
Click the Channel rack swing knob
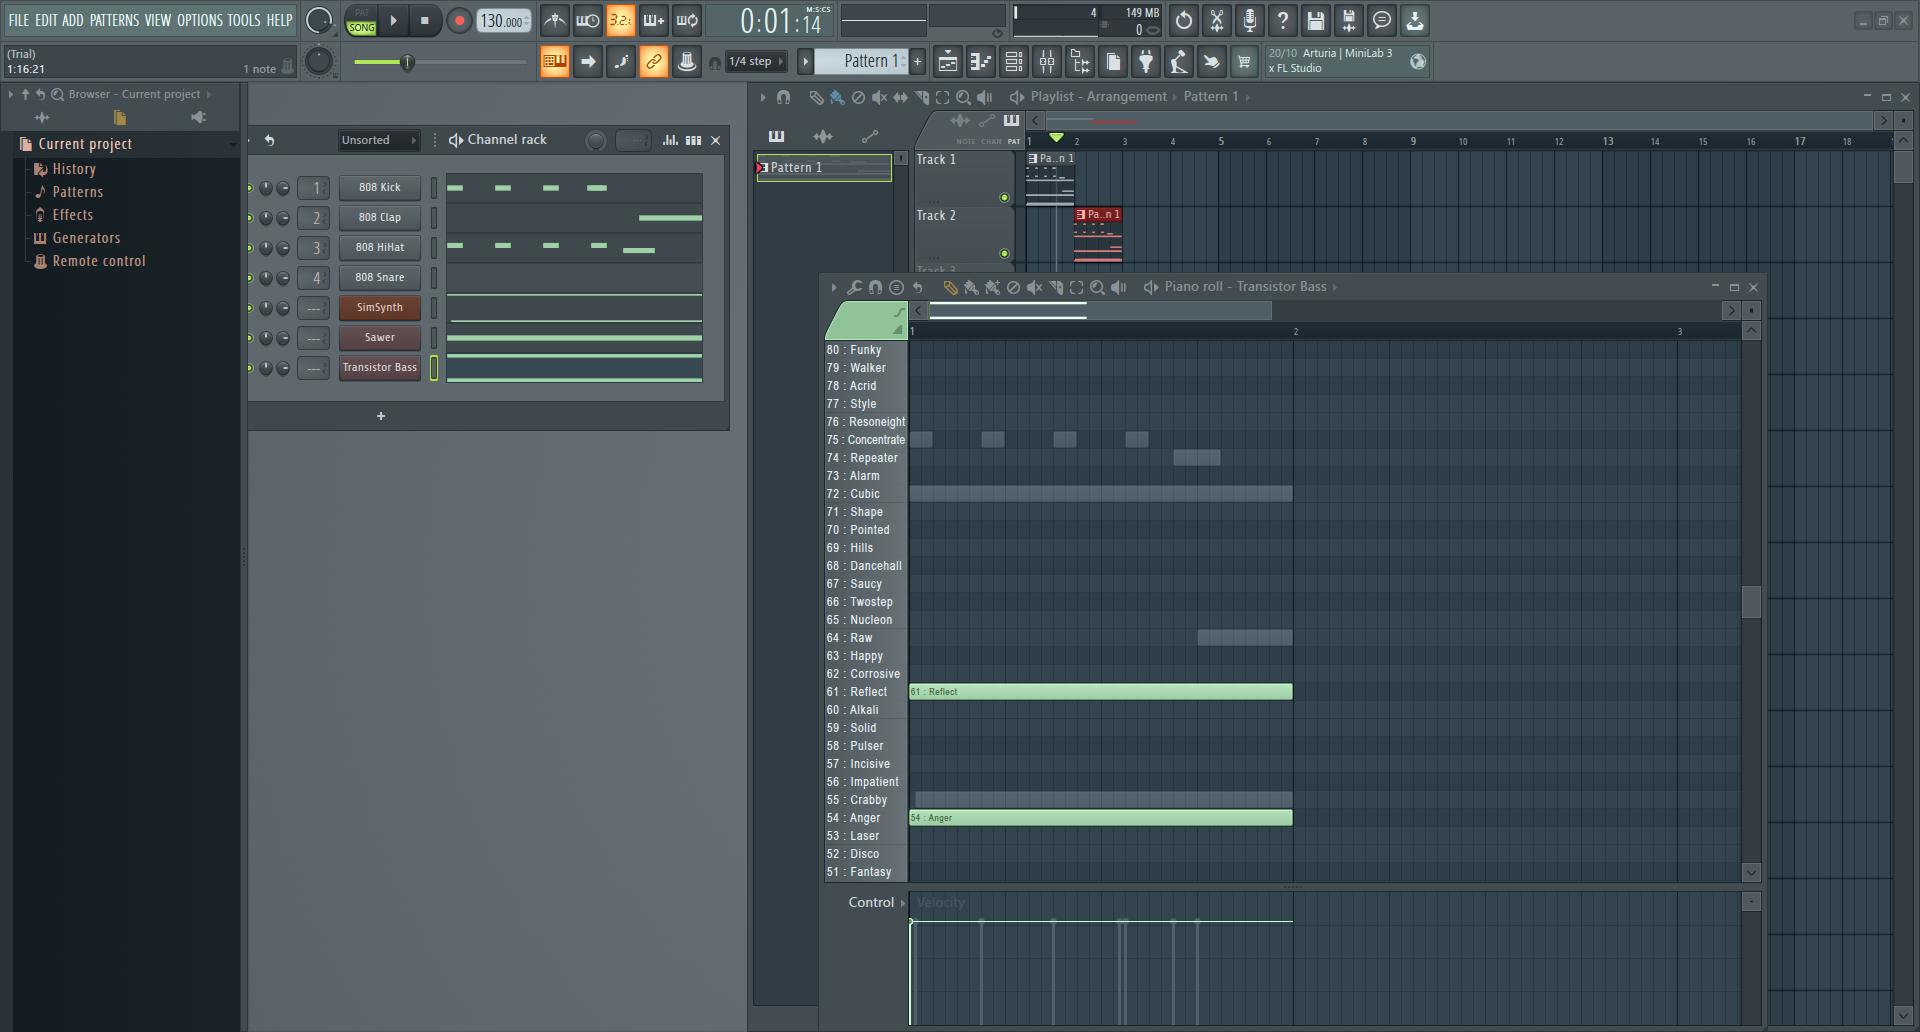point(596,140)
